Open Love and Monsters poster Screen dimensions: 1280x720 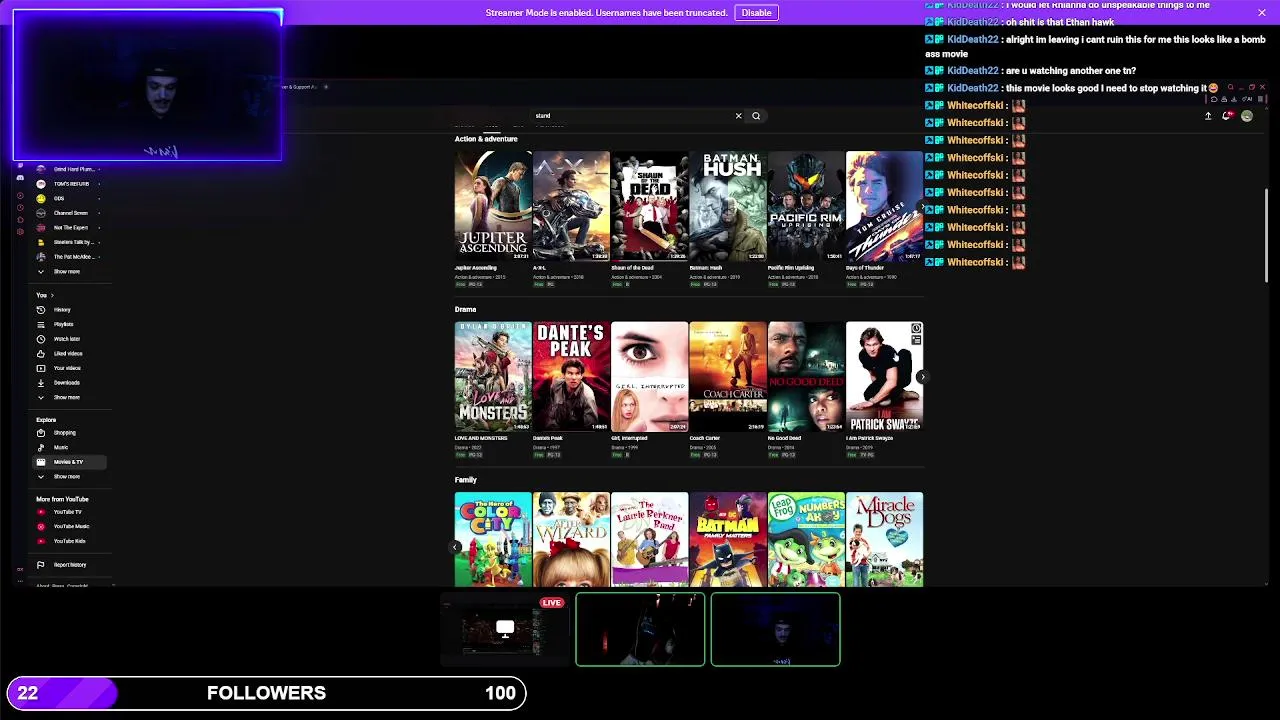493,376
